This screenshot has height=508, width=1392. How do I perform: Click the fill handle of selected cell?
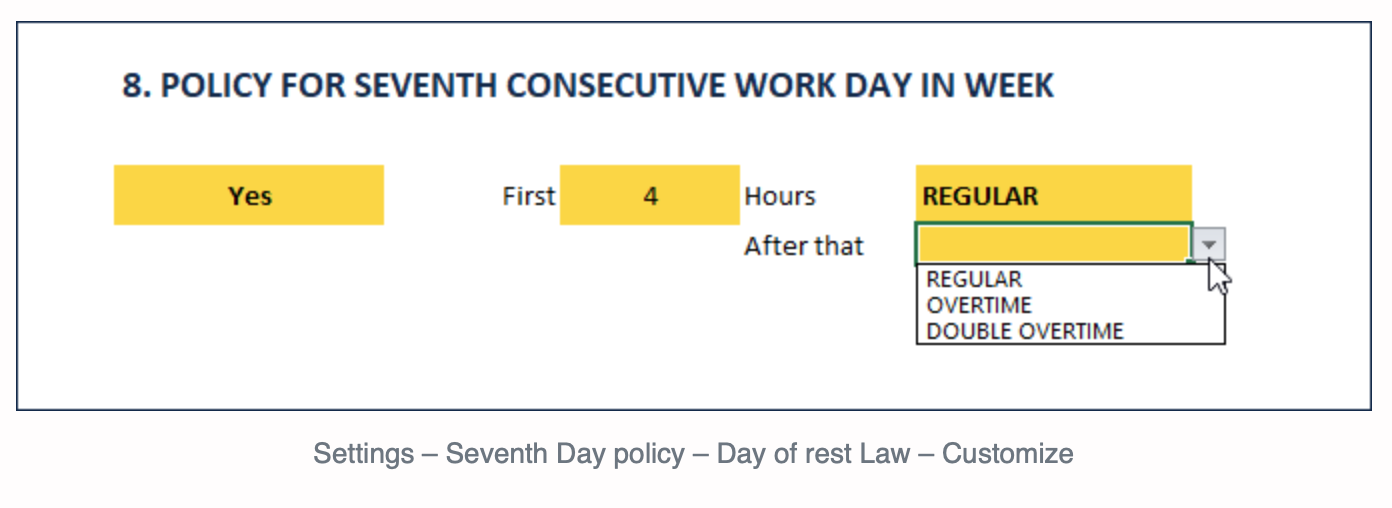click(1191, 262)
